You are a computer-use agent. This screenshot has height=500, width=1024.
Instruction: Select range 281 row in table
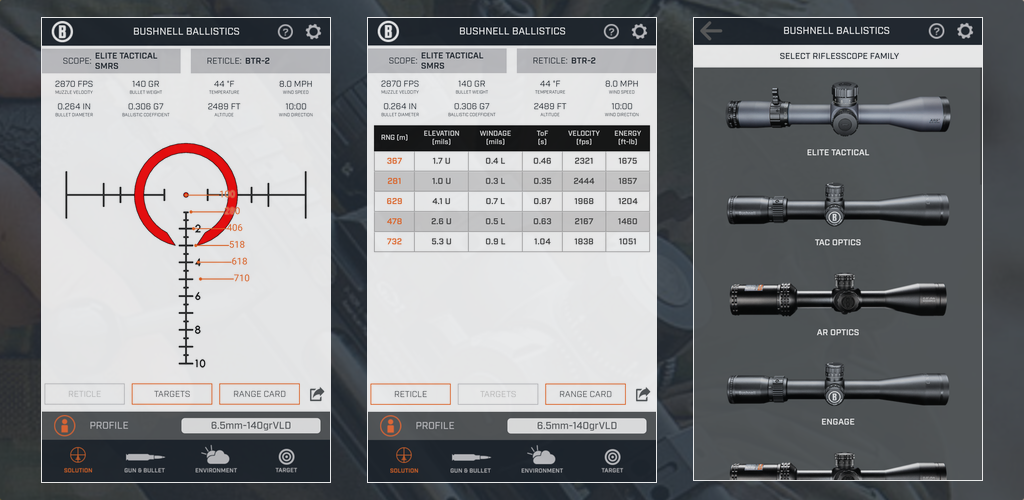coord(512,181)
